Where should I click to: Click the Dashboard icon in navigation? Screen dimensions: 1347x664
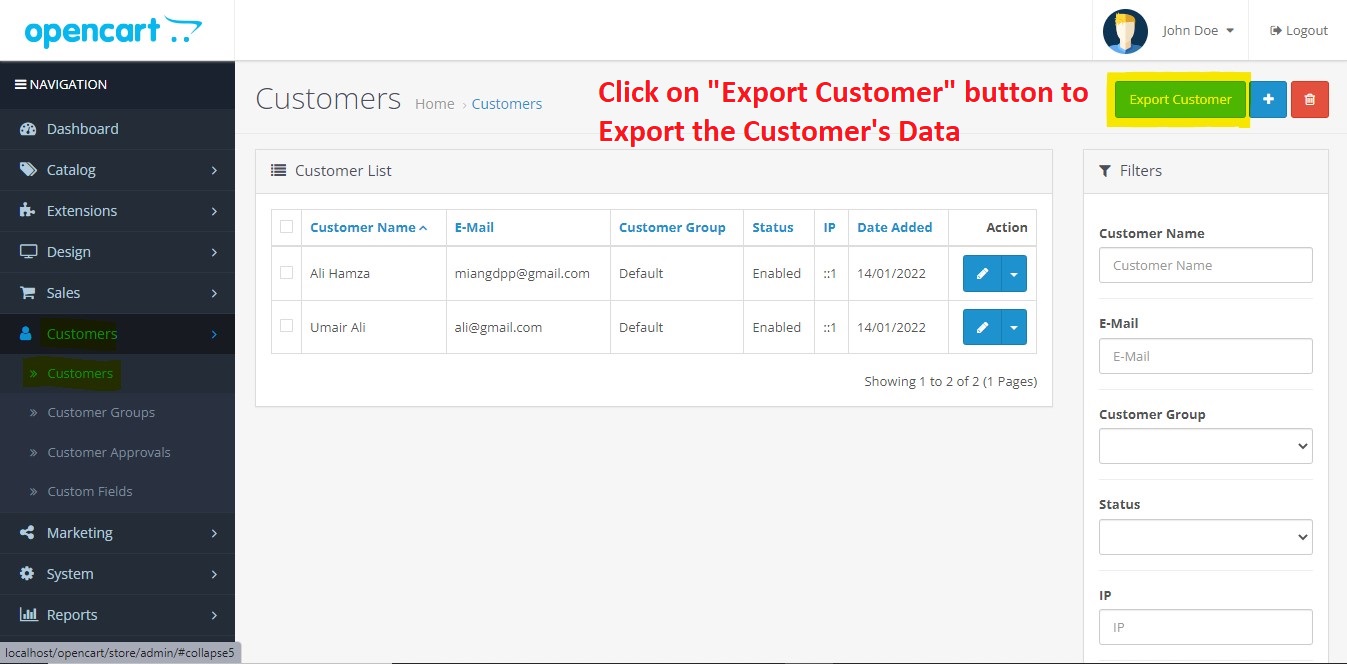[x=28, y=129]
